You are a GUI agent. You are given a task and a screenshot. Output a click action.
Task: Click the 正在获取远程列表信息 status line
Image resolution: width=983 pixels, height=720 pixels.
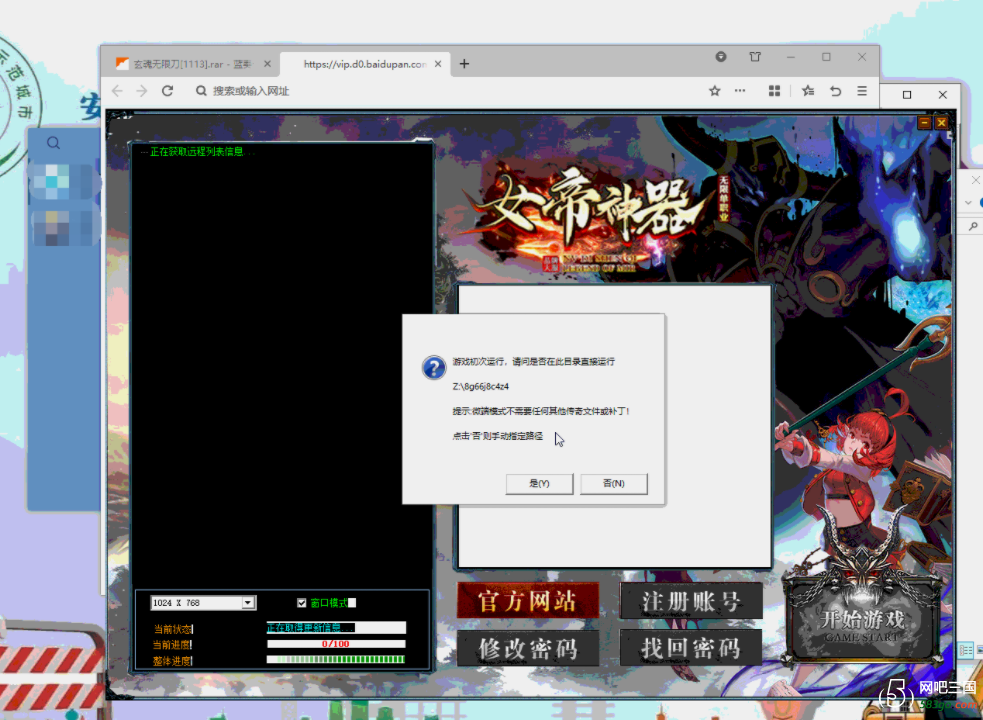(x=197, y=152)
